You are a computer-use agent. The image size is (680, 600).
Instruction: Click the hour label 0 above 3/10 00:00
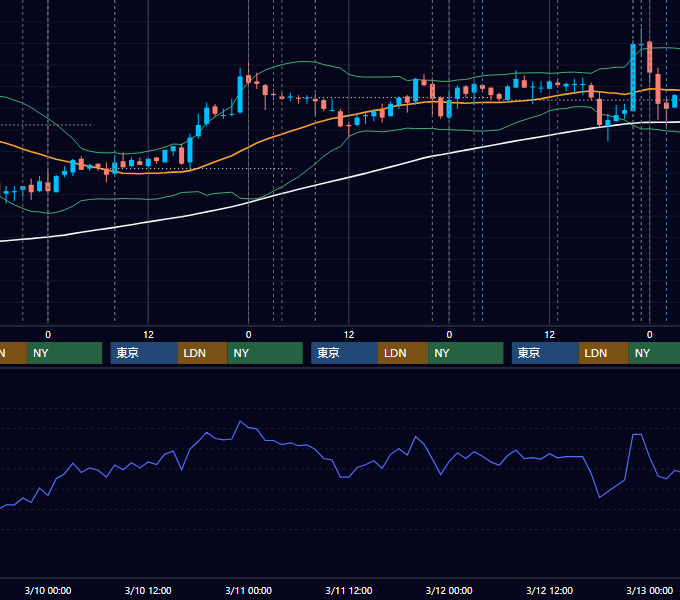click(x=48, y=335)
